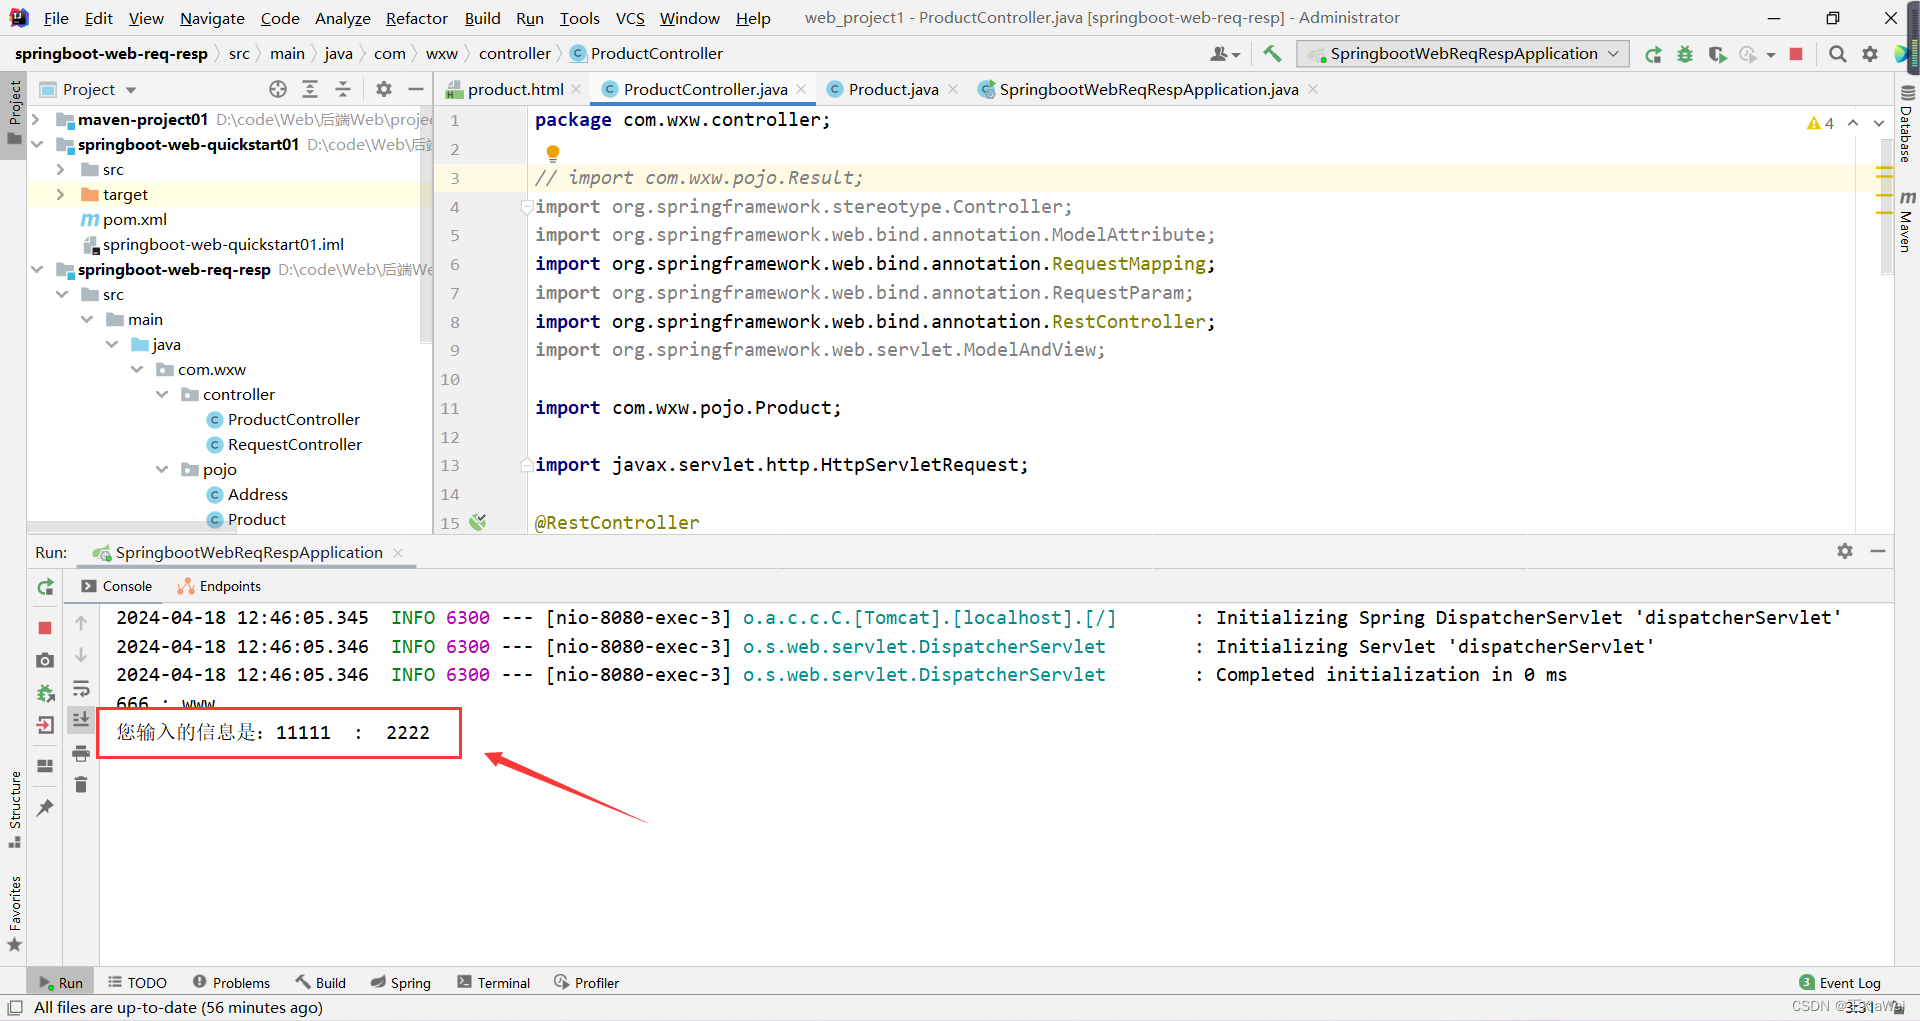Open RequestController class in tree

point(294,445)
